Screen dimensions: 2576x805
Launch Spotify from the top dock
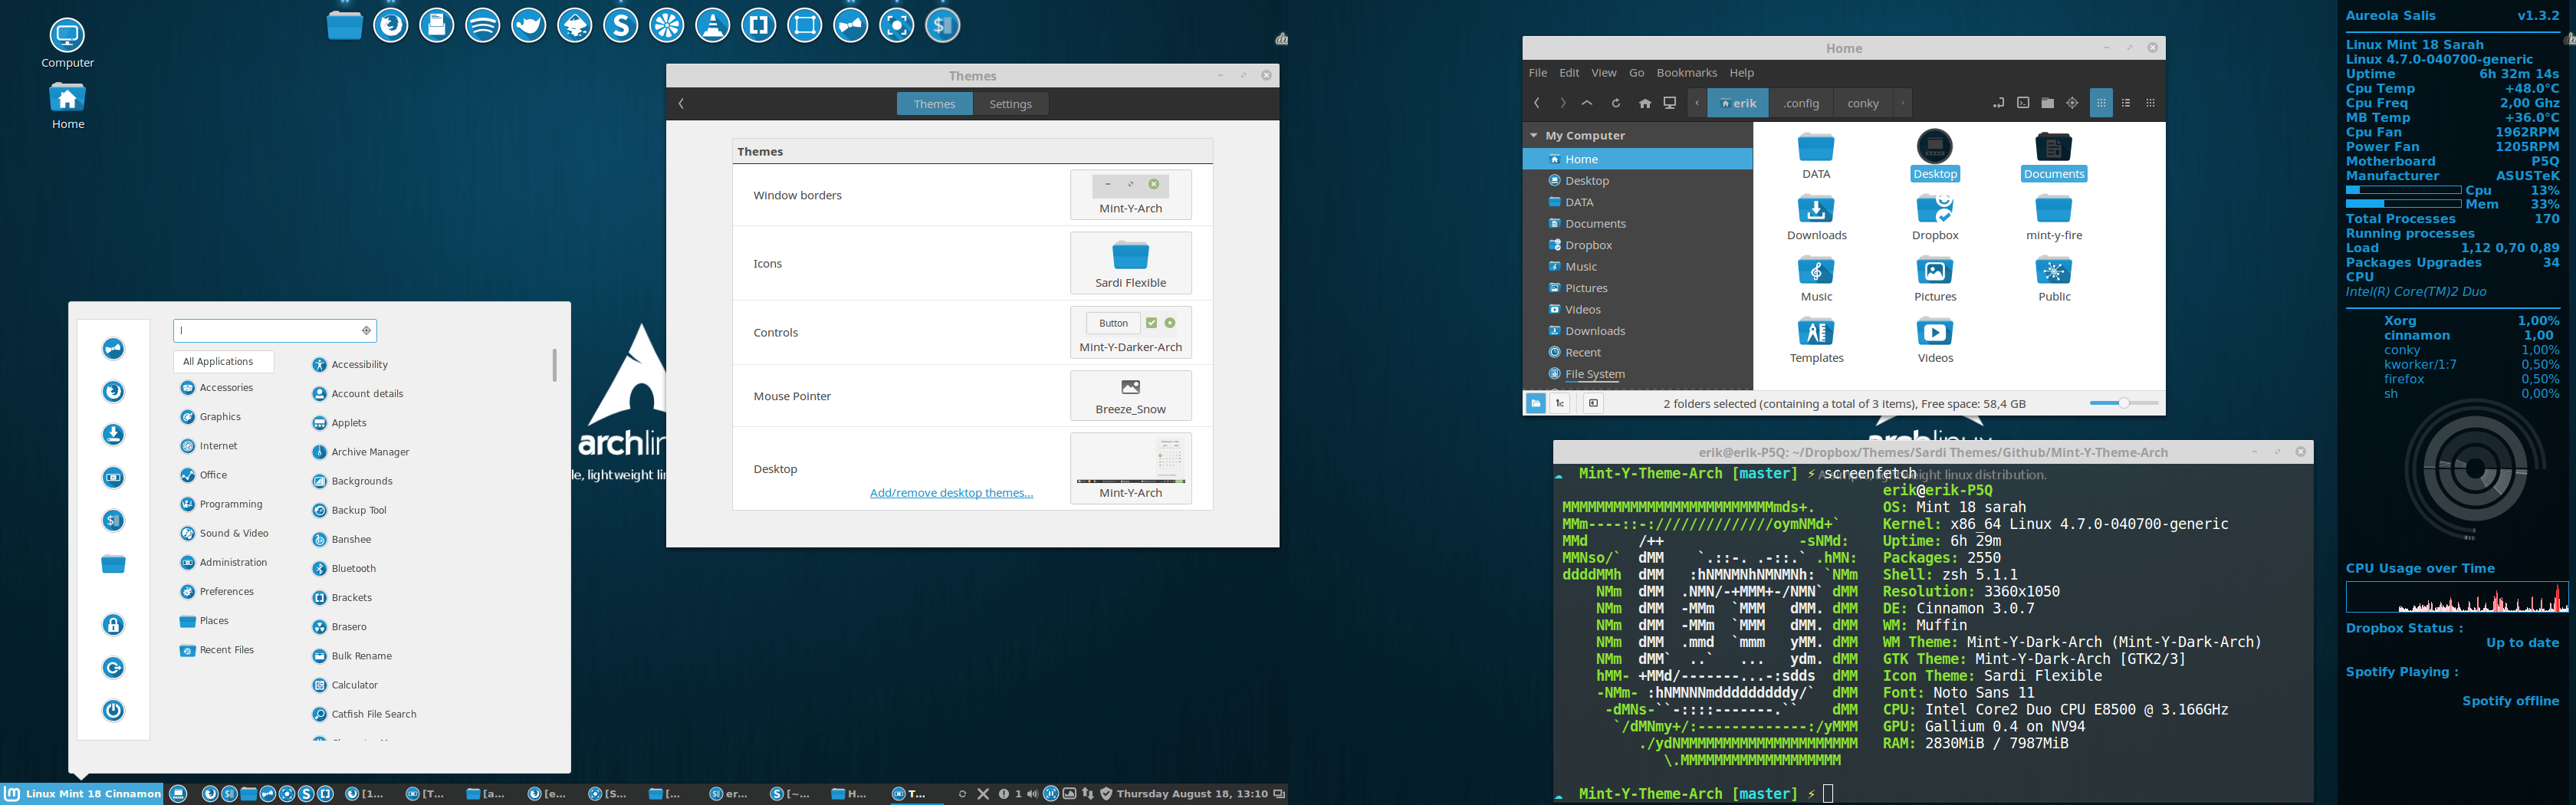tap(483, 25)
